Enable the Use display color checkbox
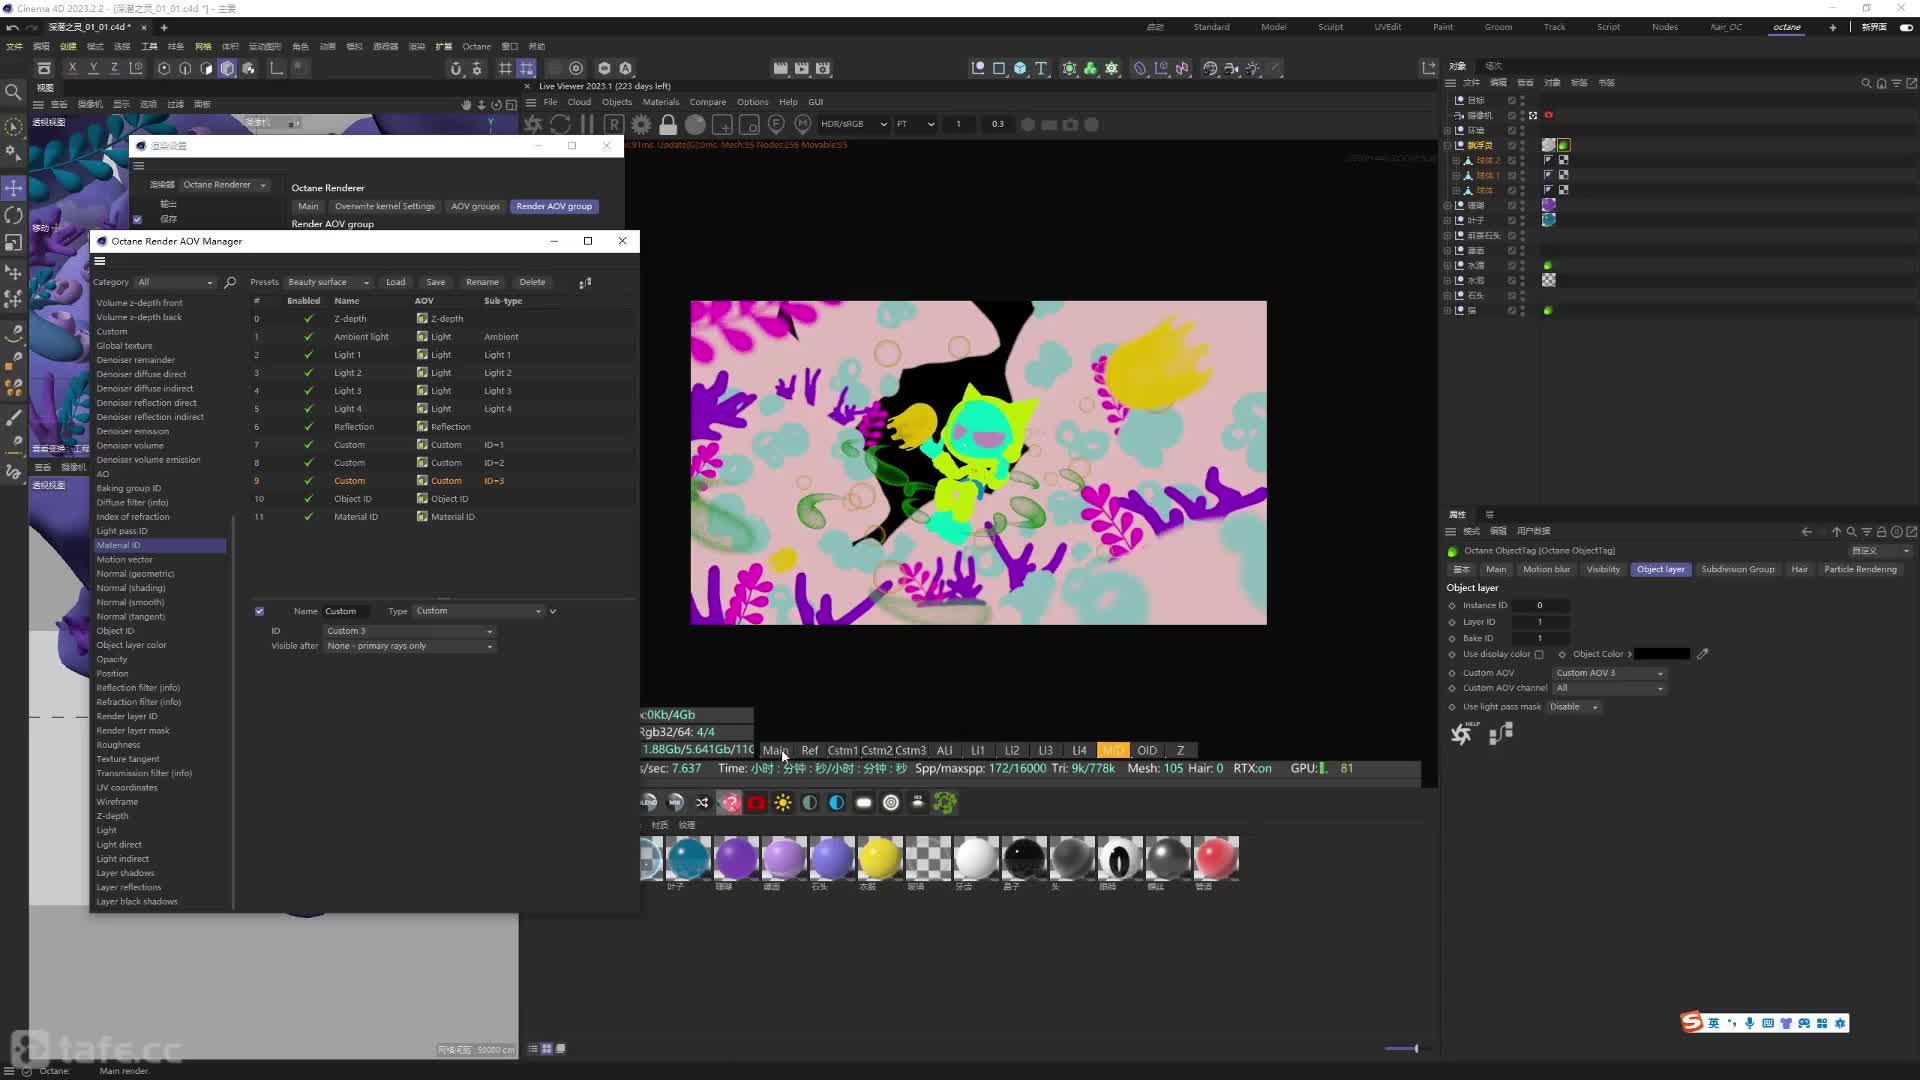The image size is (1920, 1080). pos(1539,654)
